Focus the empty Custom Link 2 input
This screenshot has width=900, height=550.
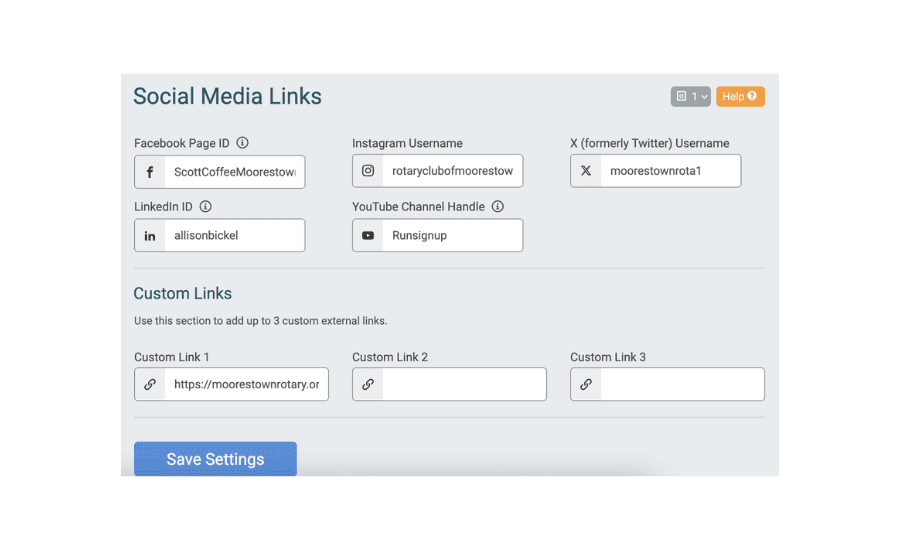point(464,384)
